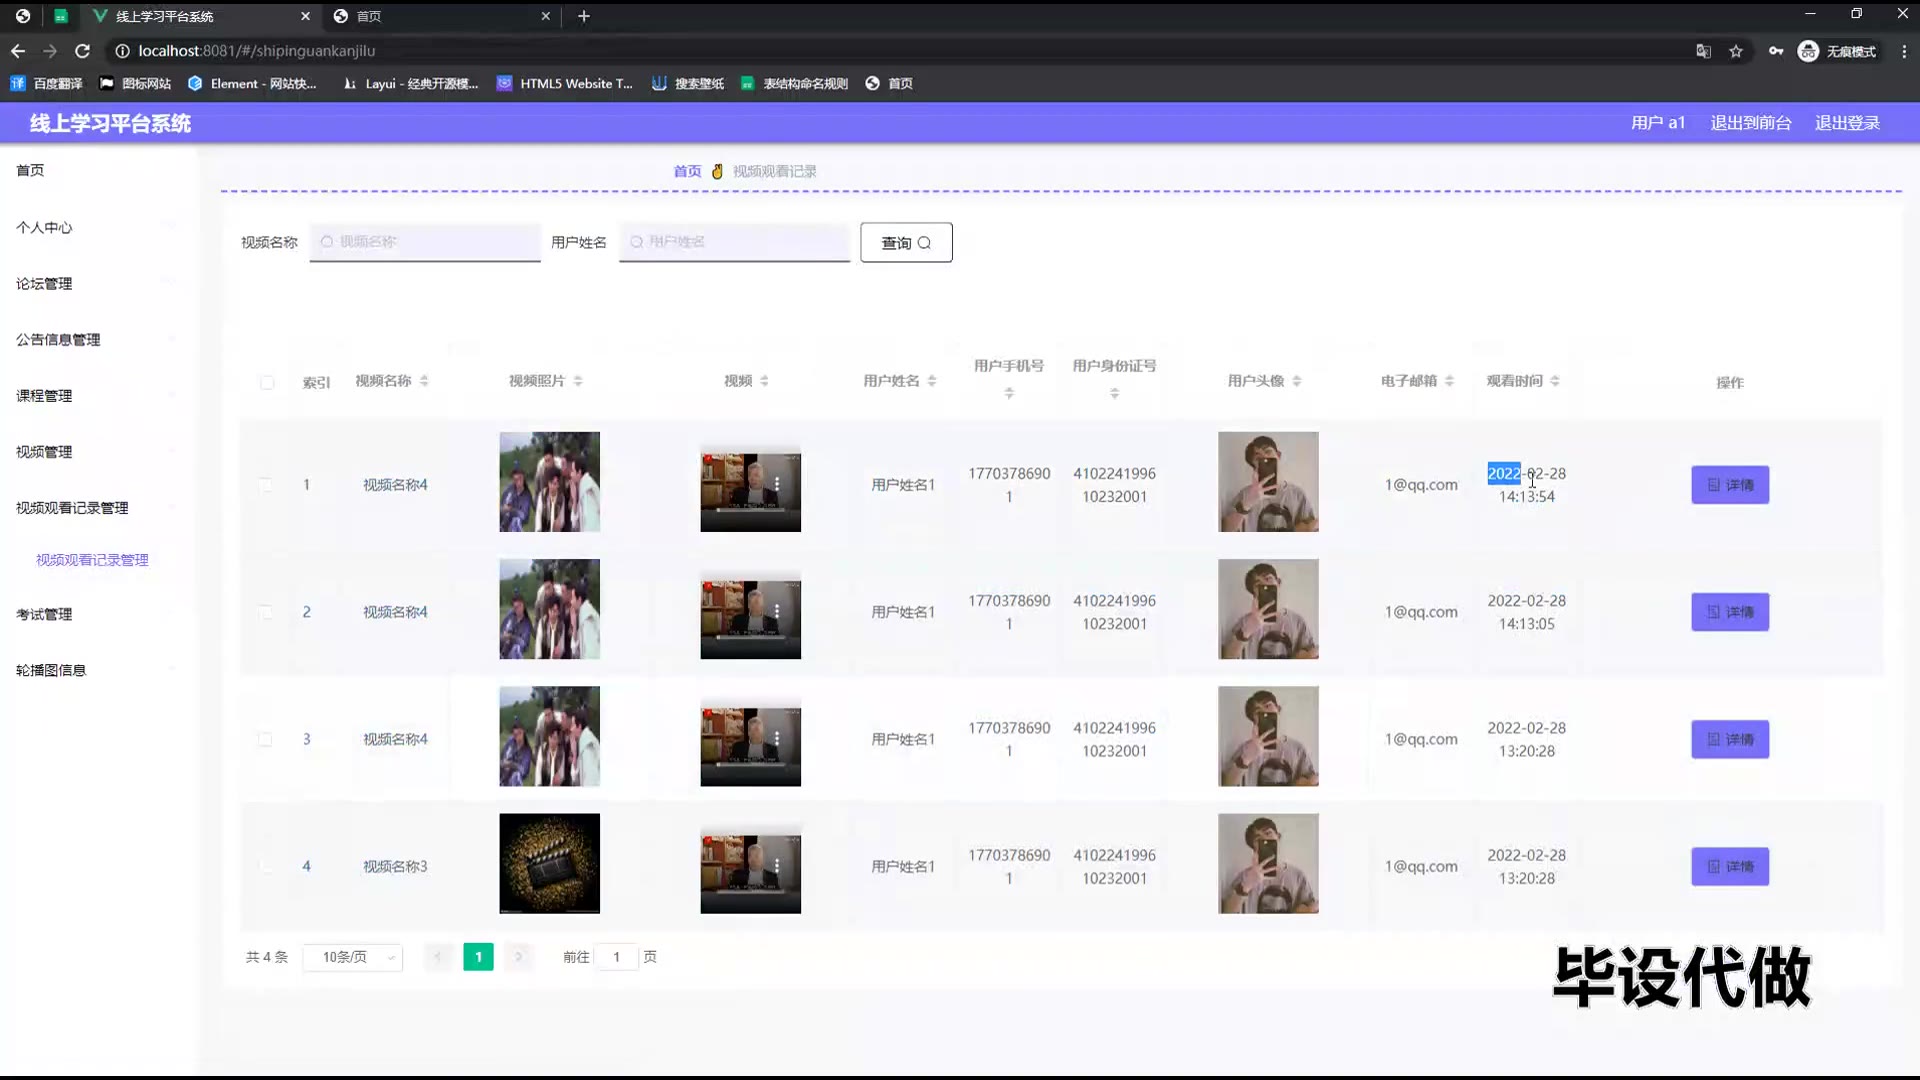Image resolution: width=1920 pixels, height=1080 pixels.
Task: Open saved passwords key icon
Action: click(1776, 51)
